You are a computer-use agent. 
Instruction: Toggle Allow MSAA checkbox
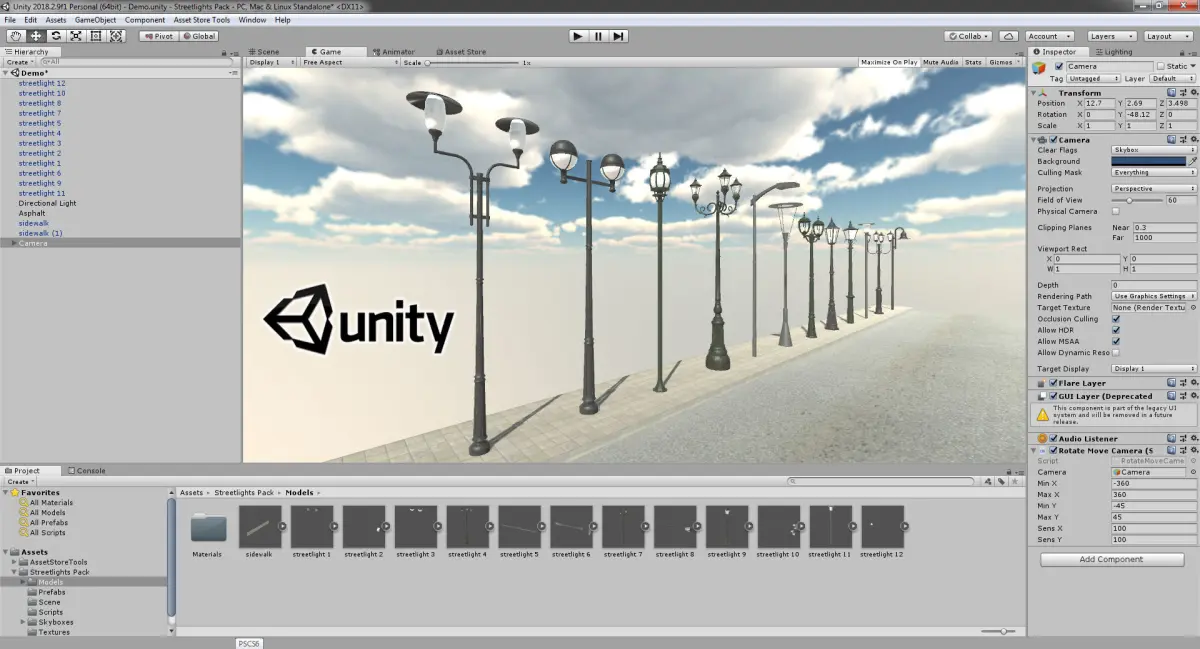coord(1116,340)
